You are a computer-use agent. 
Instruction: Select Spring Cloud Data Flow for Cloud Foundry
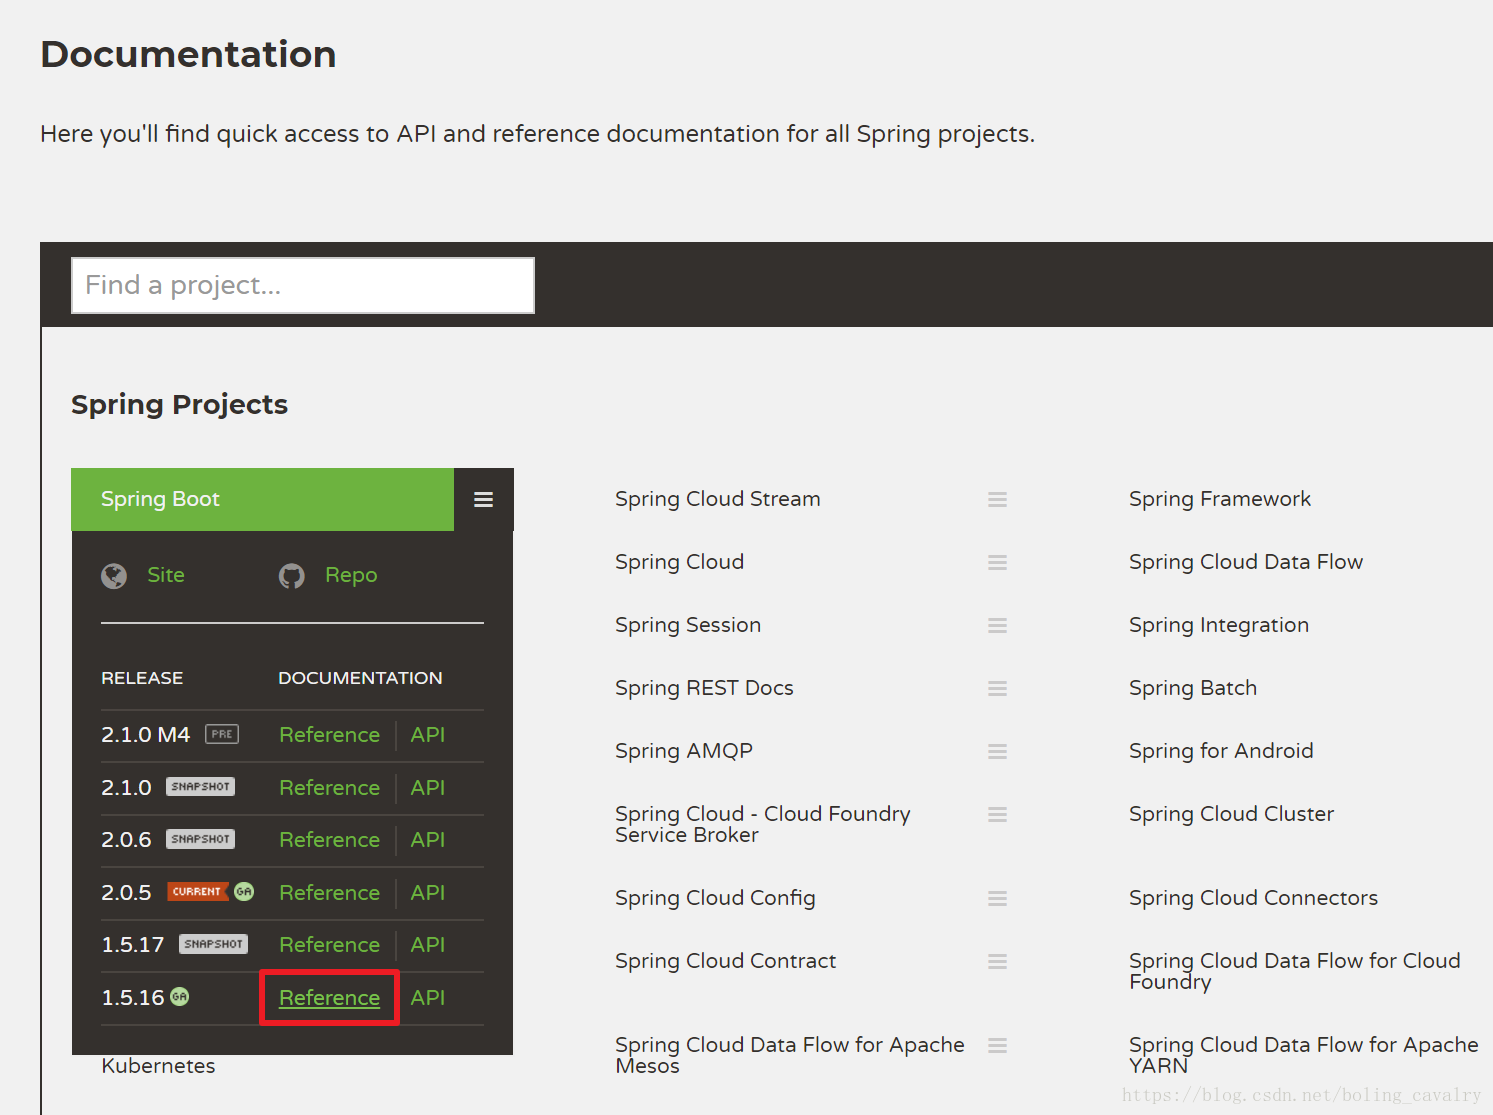[1295, 971]
